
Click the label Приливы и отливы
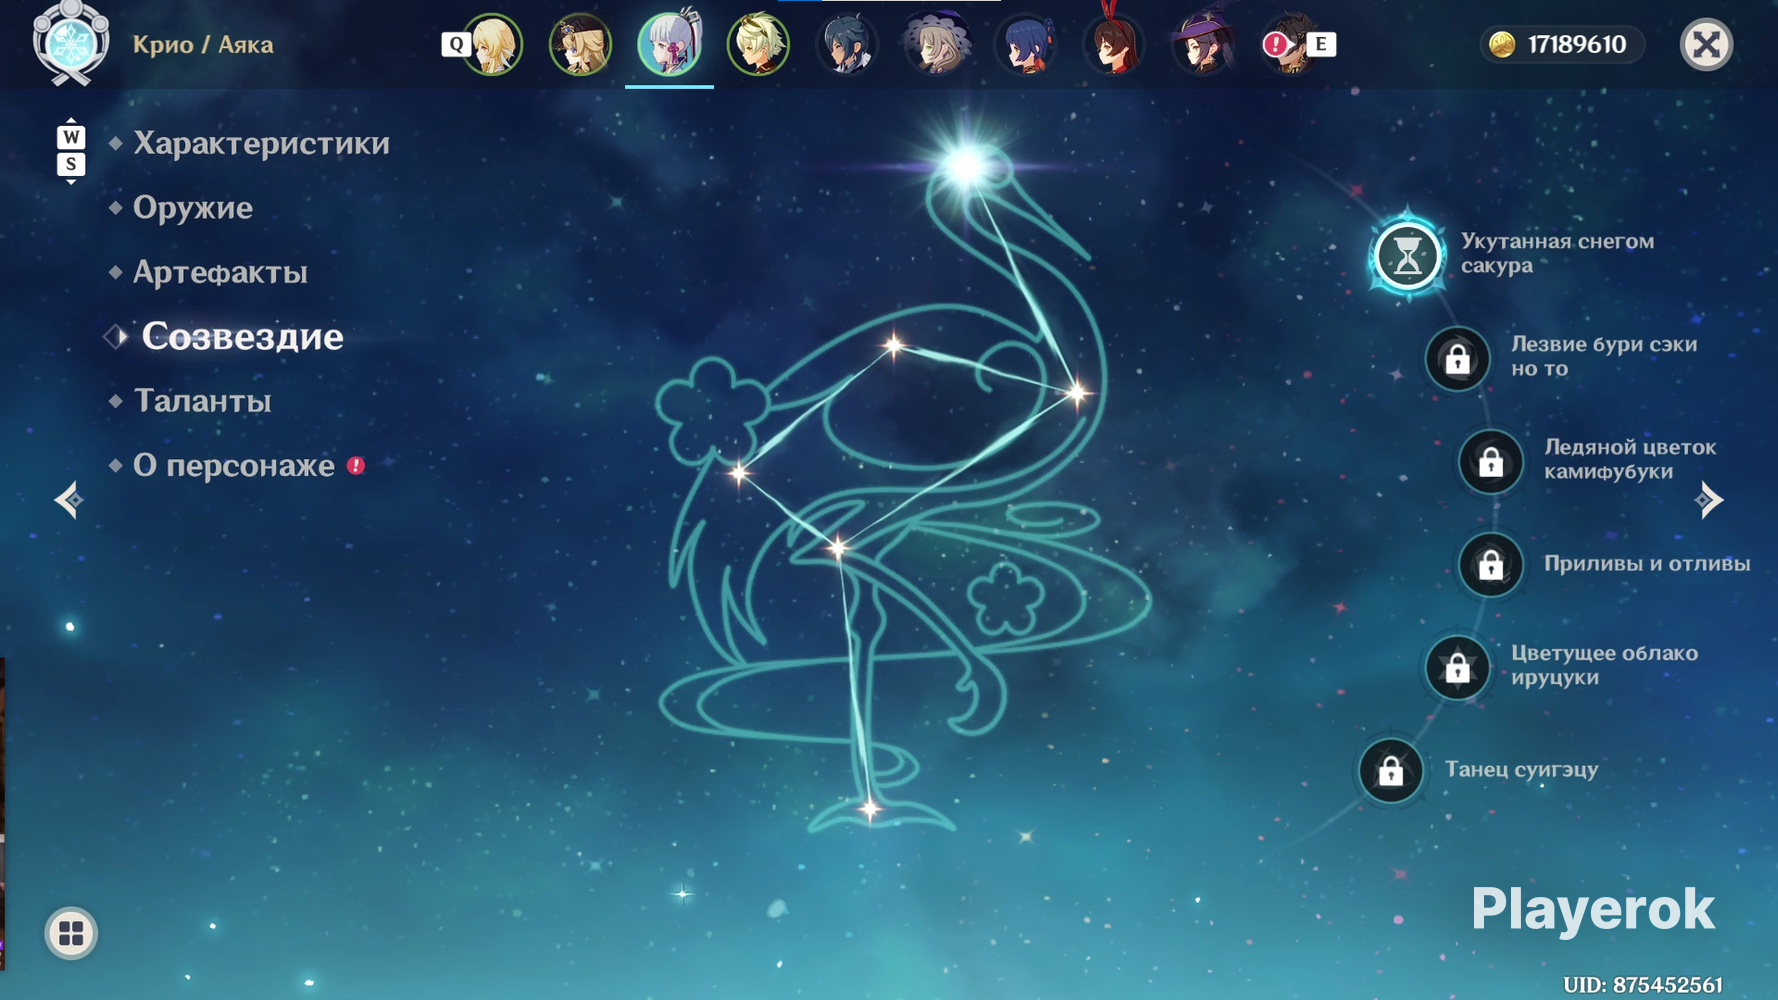[1647, 564]
